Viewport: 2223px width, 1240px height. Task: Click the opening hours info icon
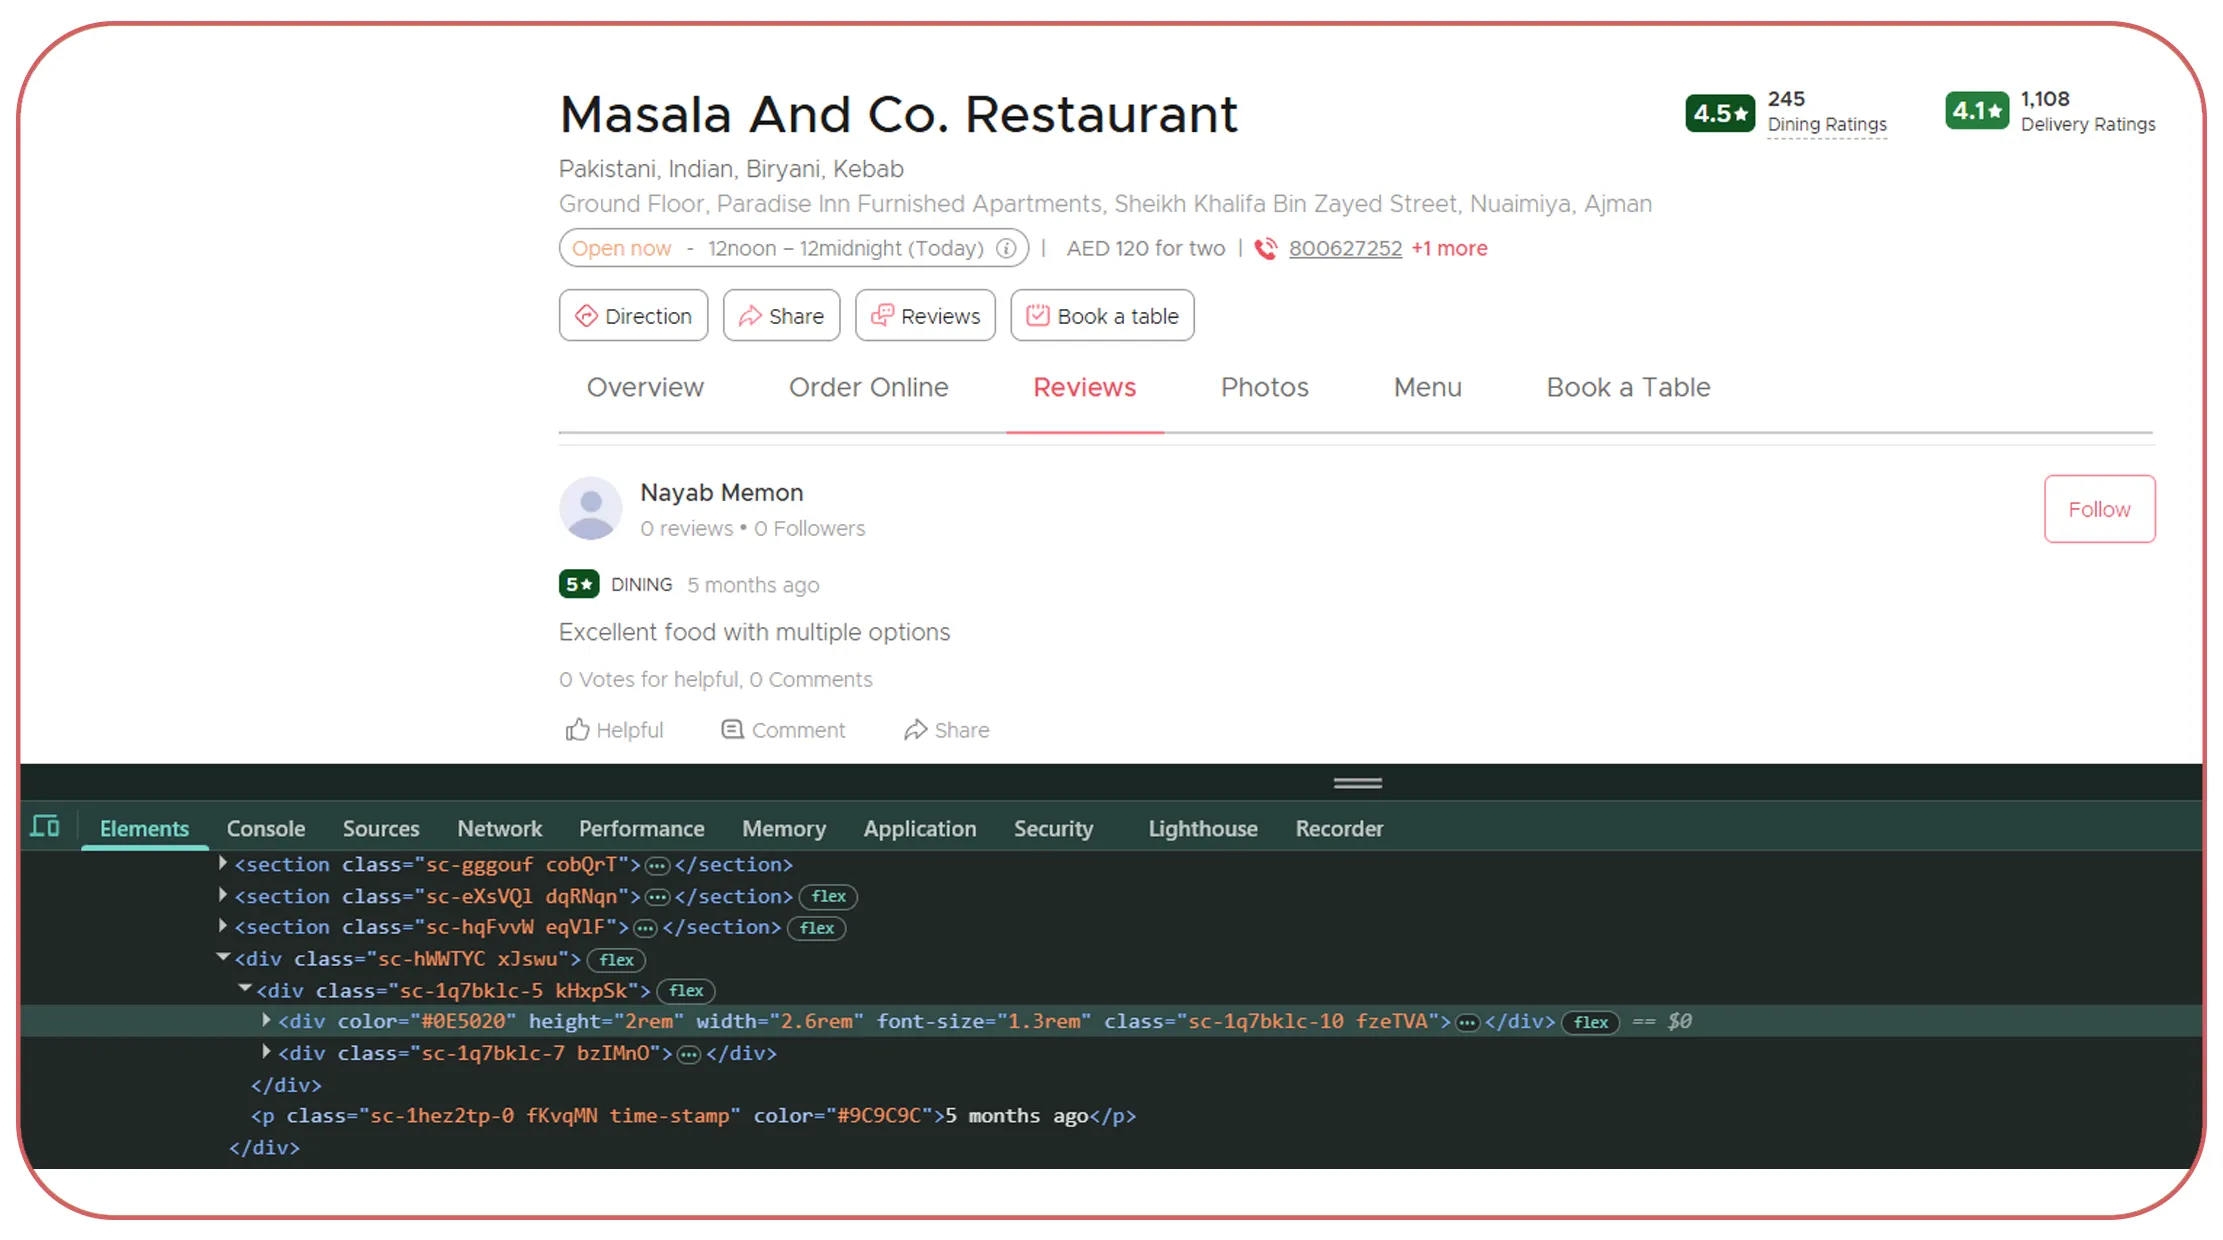[x=1006, y=248]
